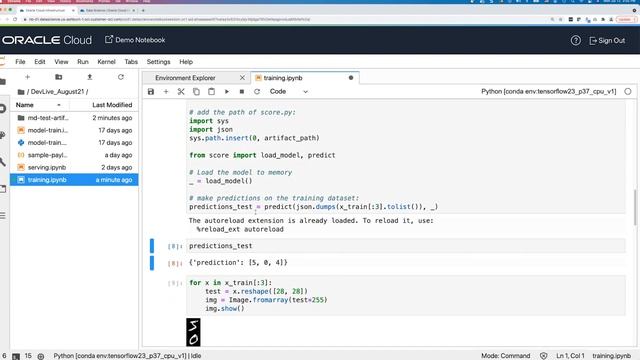
Task: Click the Oracle Cloud logo
Action: pyautogui.click(x=47, y=40)
